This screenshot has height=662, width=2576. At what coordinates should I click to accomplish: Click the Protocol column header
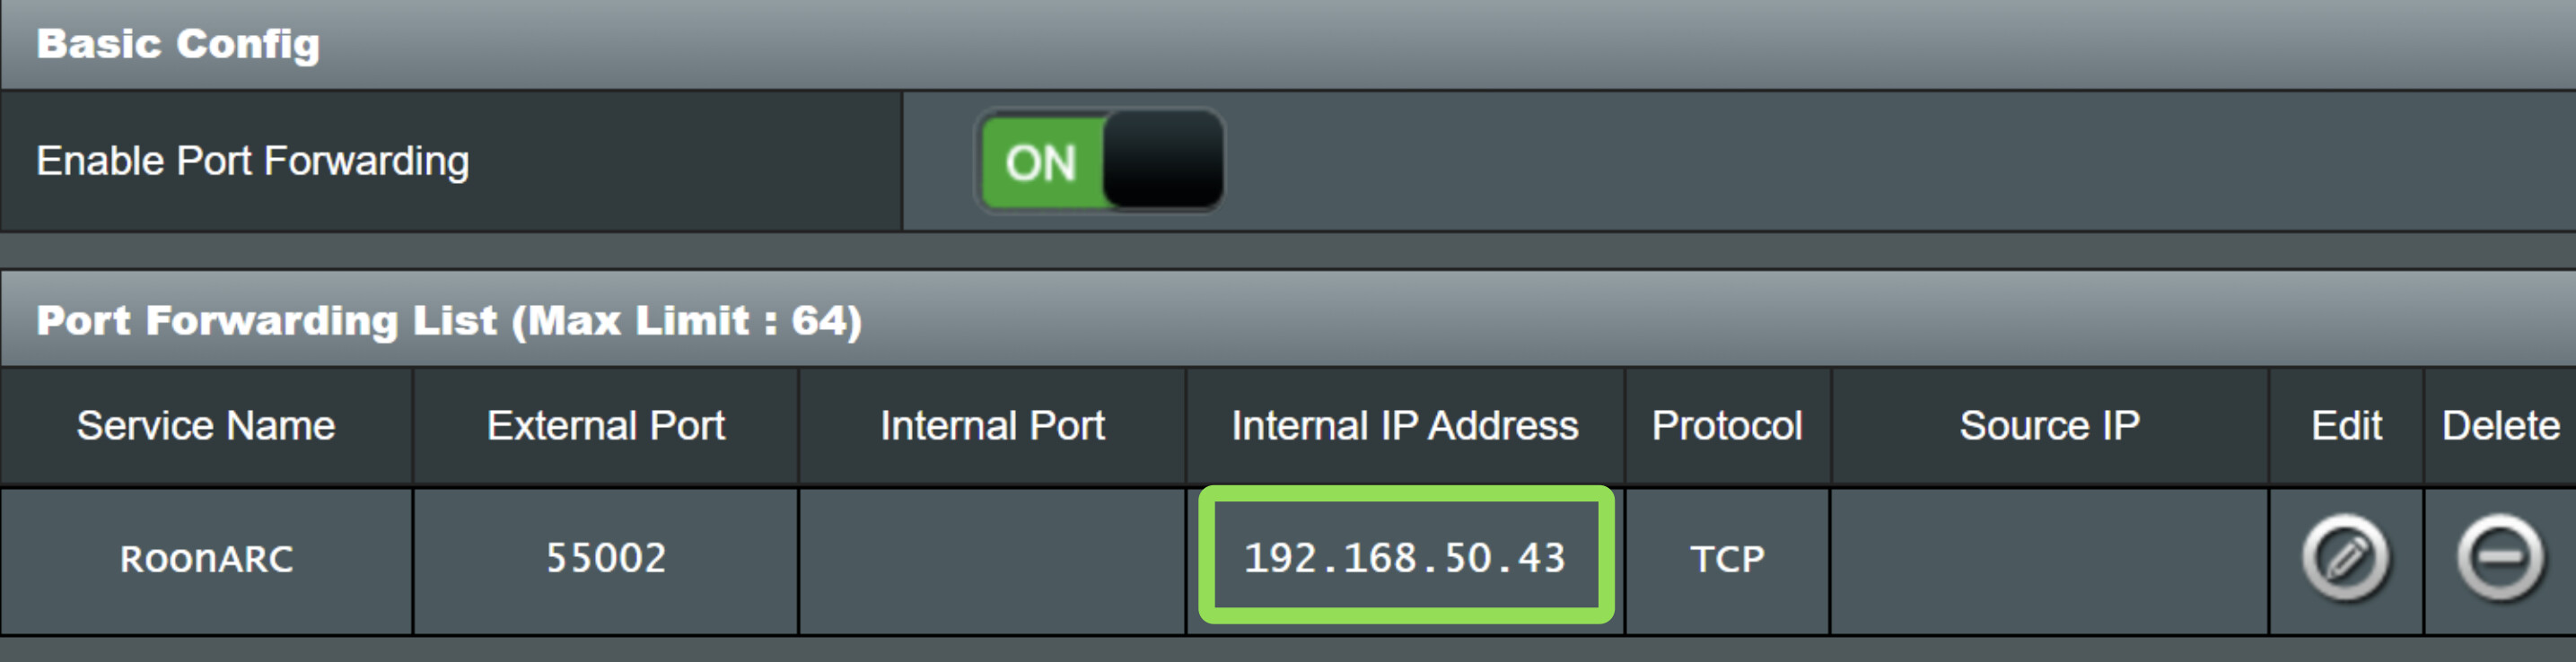point(1727,426)
